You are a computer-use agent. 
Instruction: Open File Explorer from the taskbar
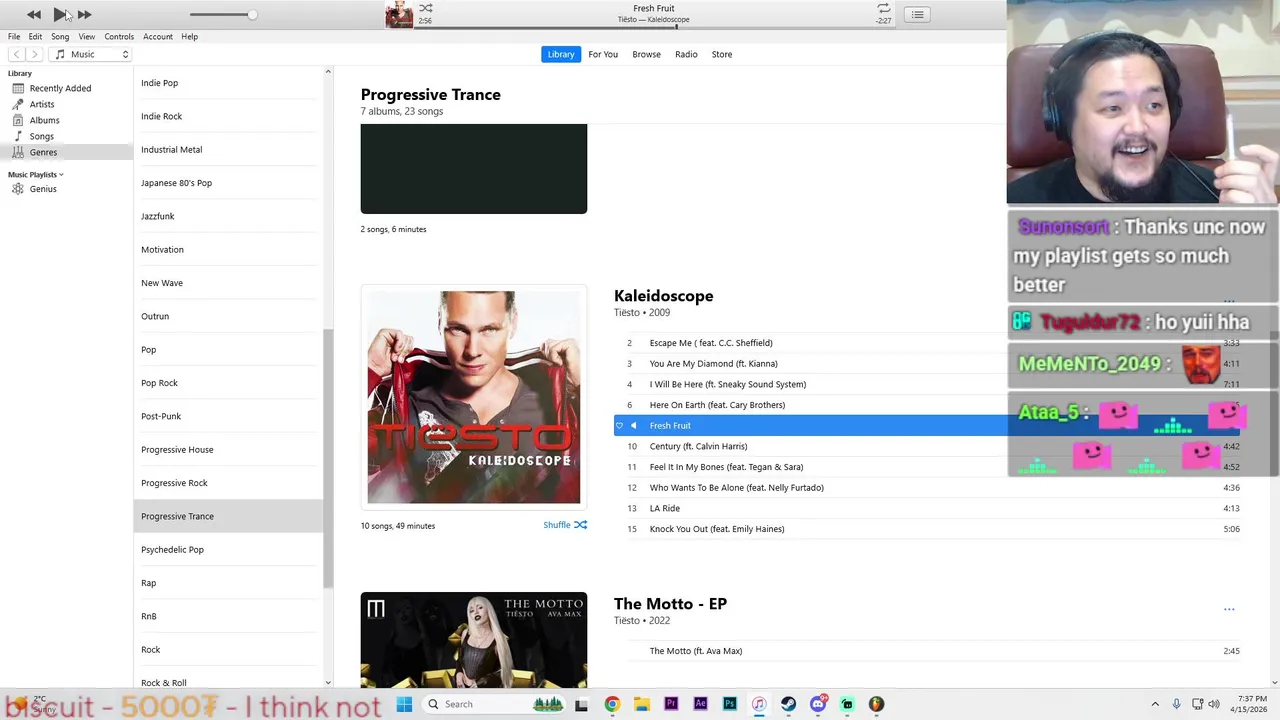(x=641, y=704)
